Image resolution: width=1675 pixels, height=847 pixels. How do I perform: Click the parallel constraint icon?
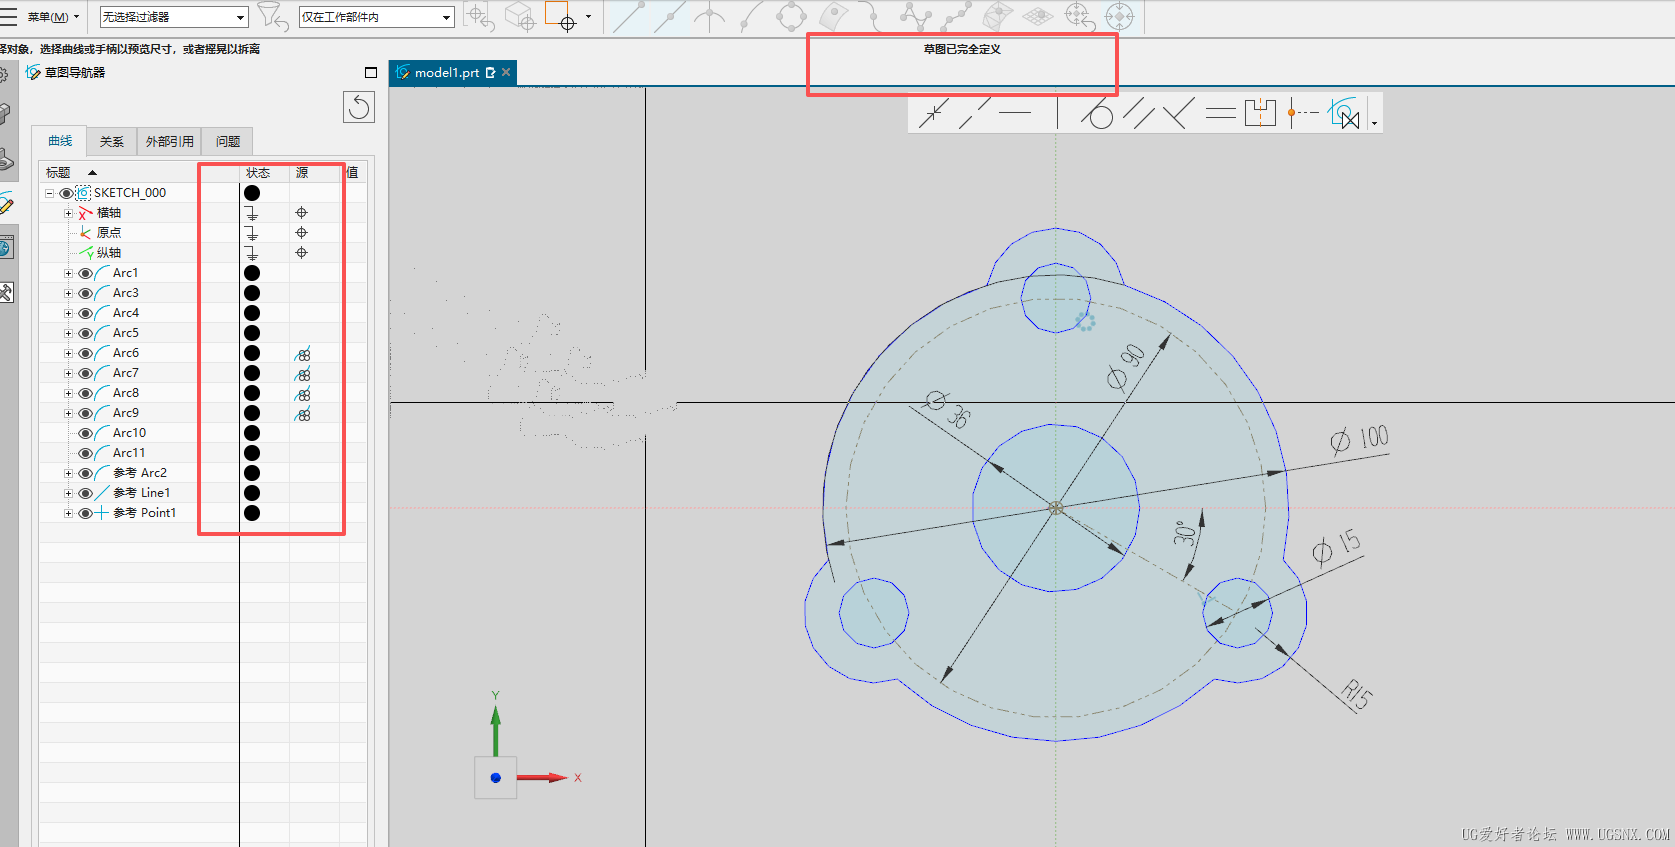click(1138, 113)
